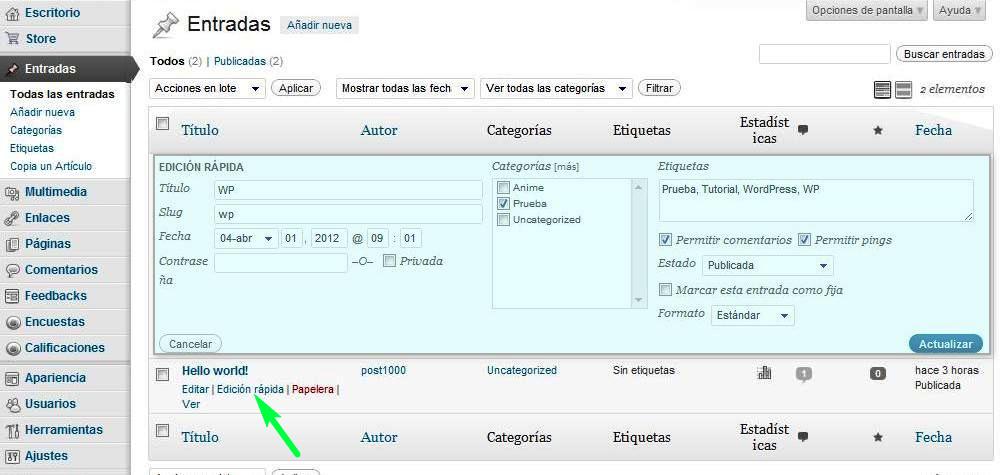Image resolution: width=1001 pixels, height=475 pixels.
Task: Click the list view icon
Action: [882, 90]
